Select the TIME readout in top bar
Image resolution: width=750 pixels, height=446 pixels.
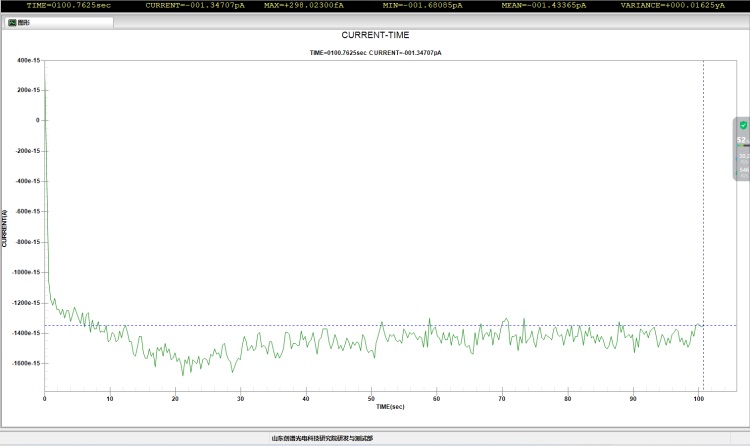coord(68,5)
